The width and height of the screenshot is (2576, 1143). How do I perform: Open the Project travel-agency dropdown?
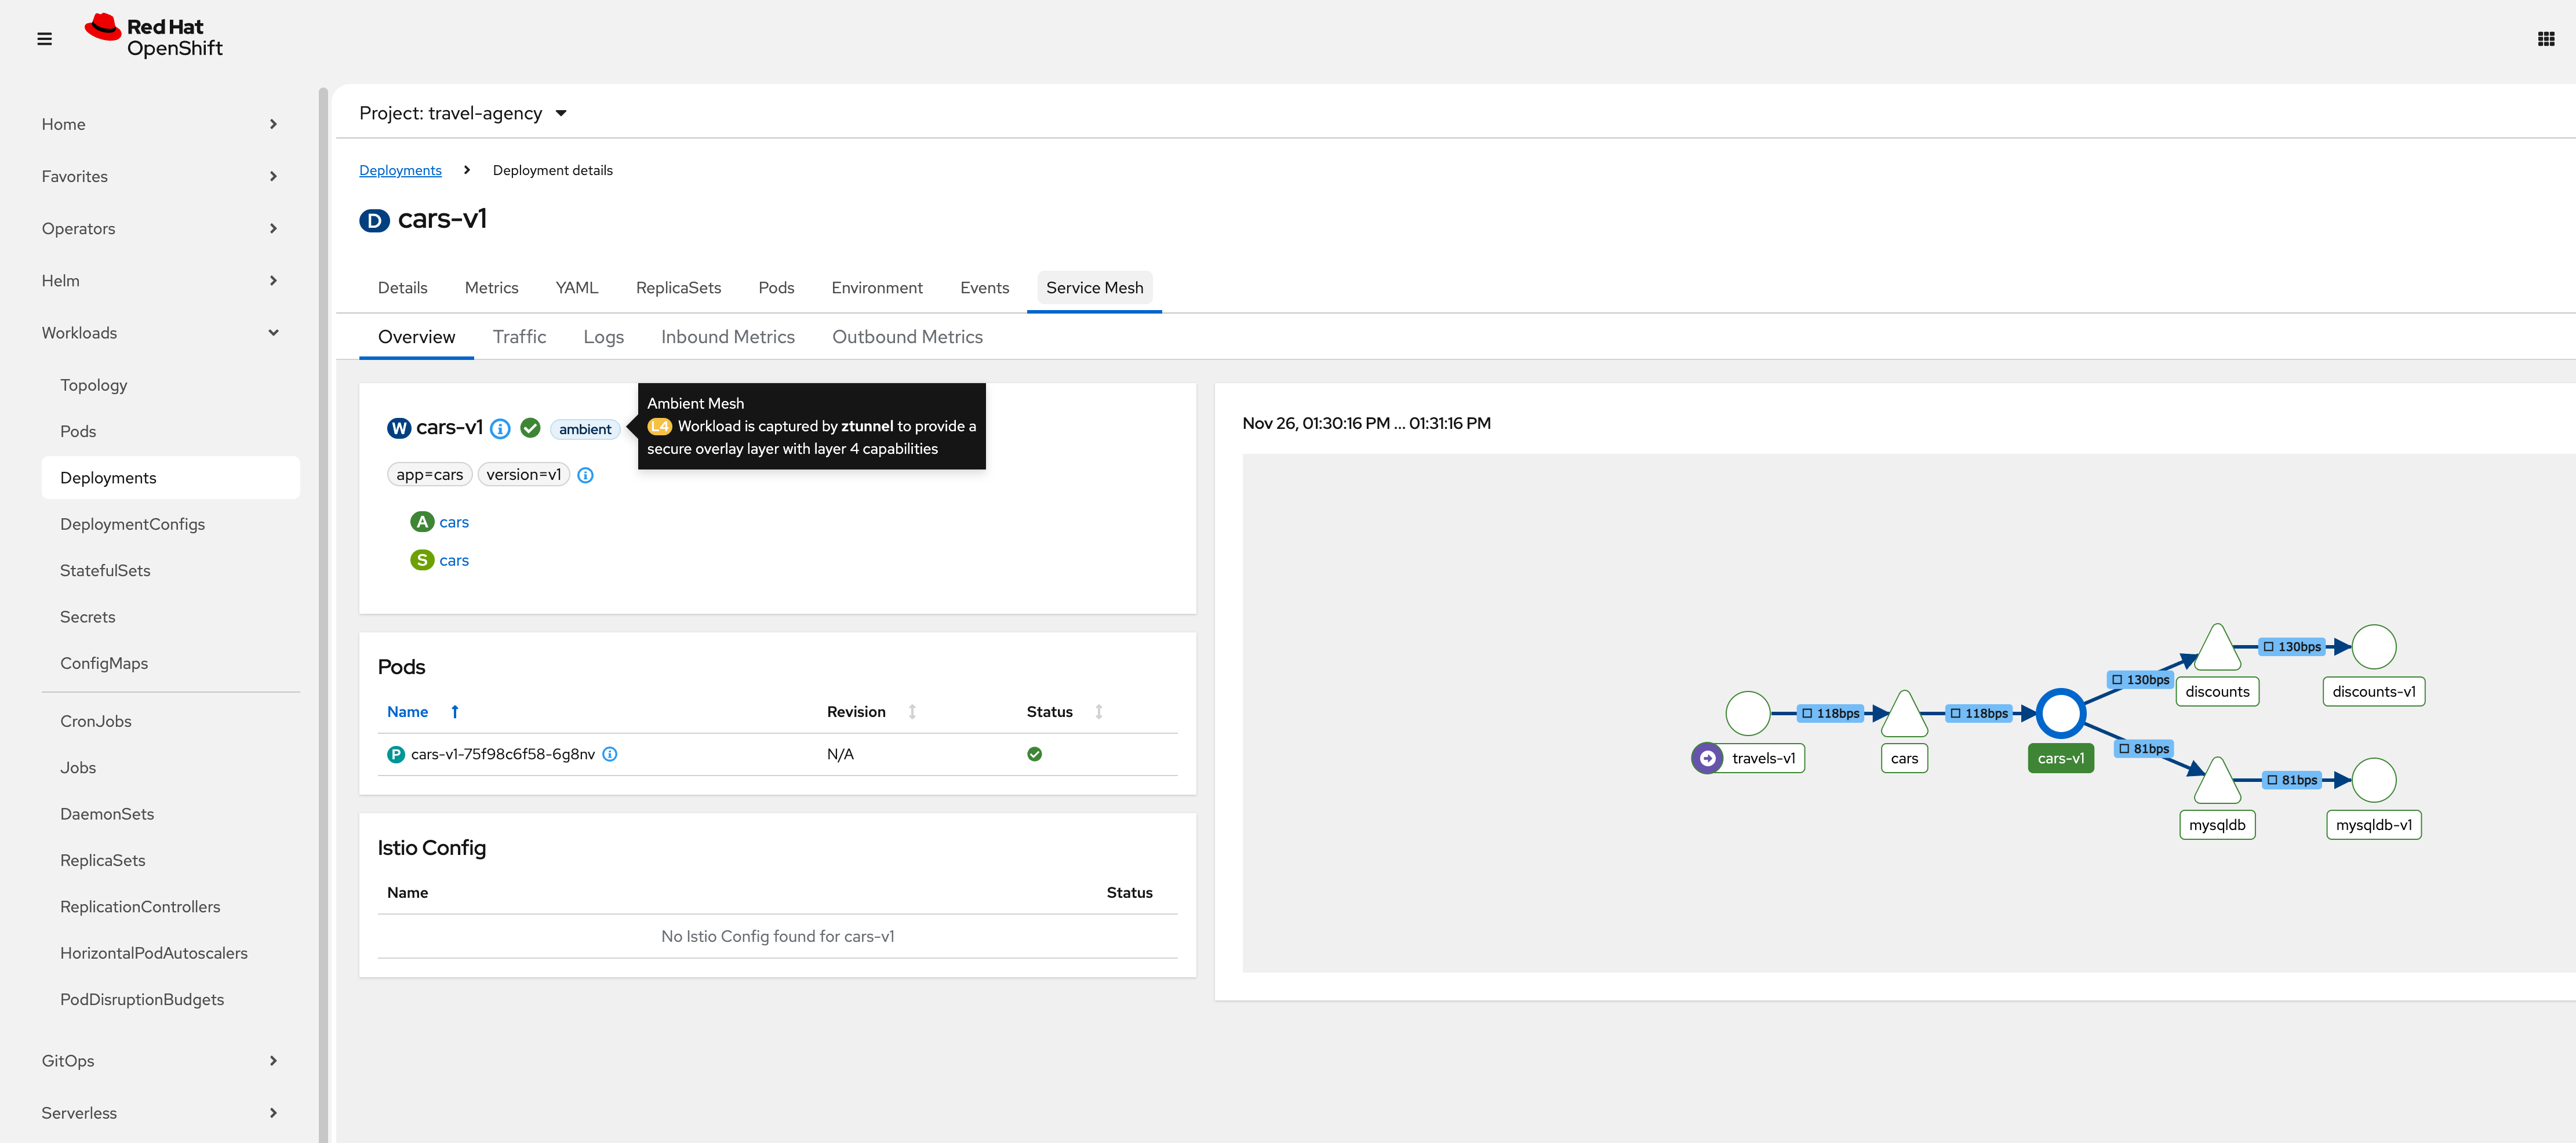[462, 113]
